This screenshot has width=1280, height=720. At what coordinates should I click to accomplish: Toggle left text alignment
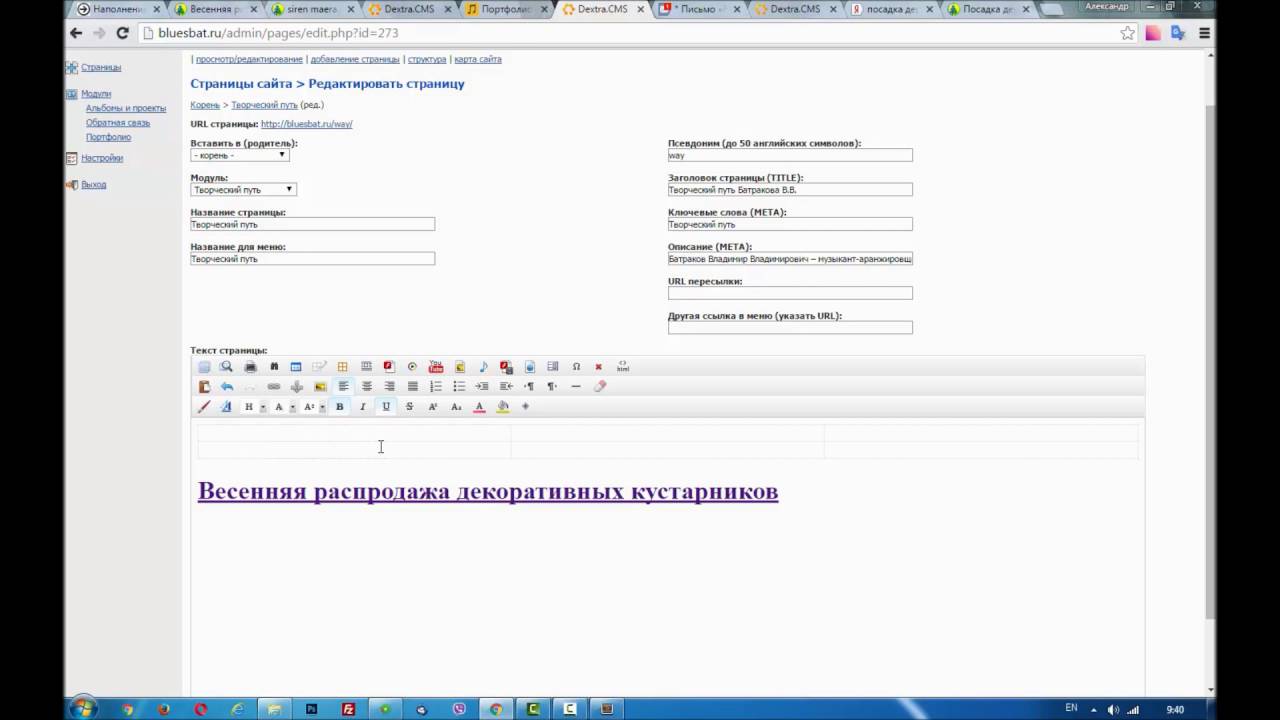point(343,387)
